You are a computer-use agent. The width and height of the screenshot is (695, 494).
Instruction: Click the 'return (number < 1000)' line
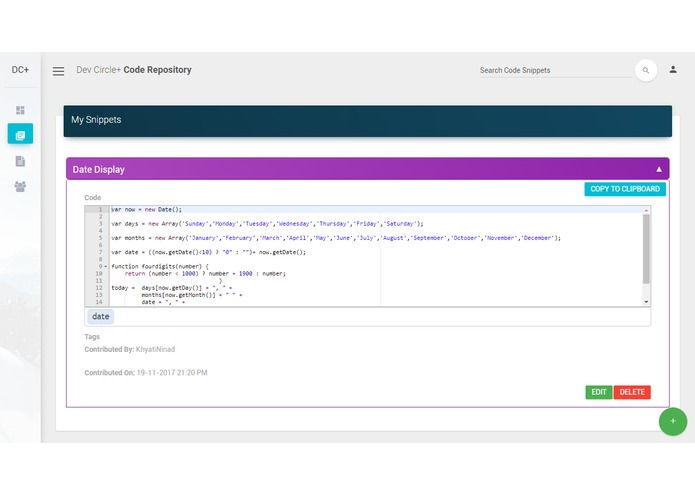pos(205,274)
